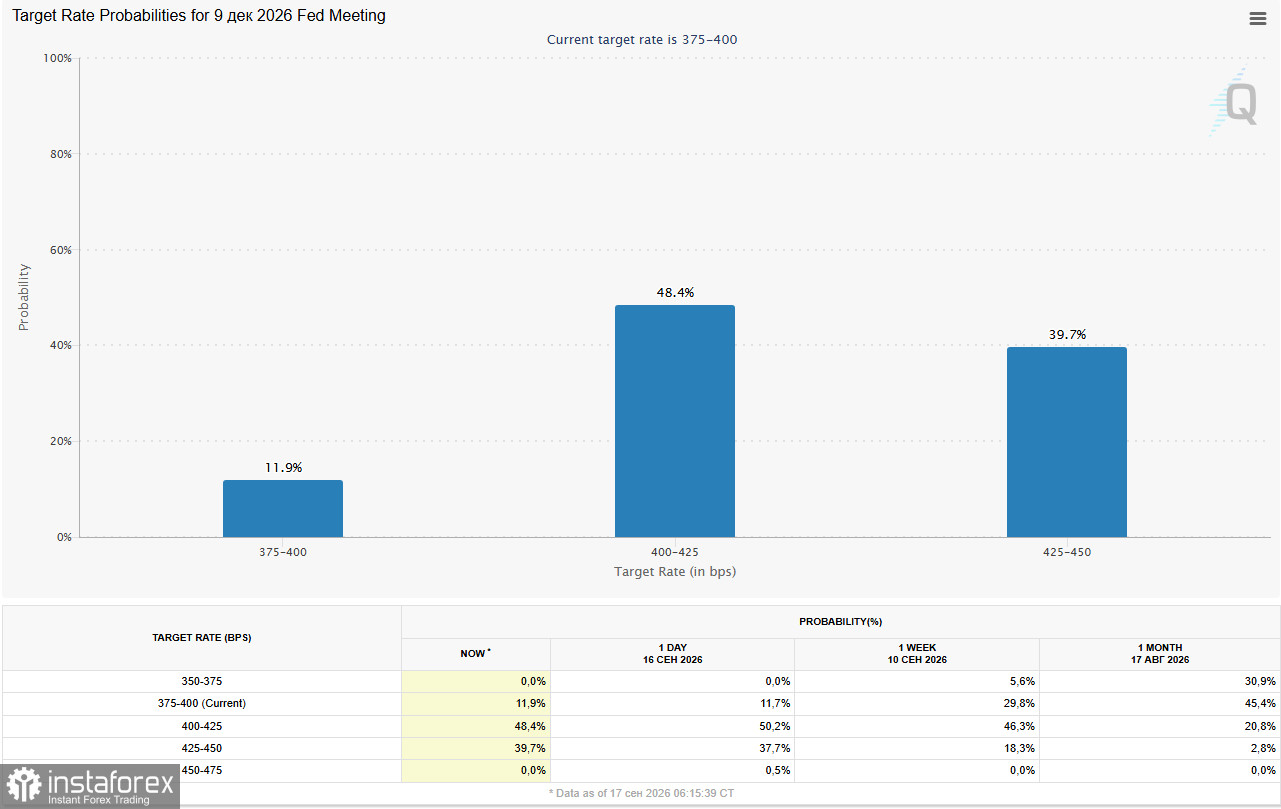The image size is (1281, 809).
Task: Click the 1 DAY value 11,7%
Action: click(x=775, y=703)
